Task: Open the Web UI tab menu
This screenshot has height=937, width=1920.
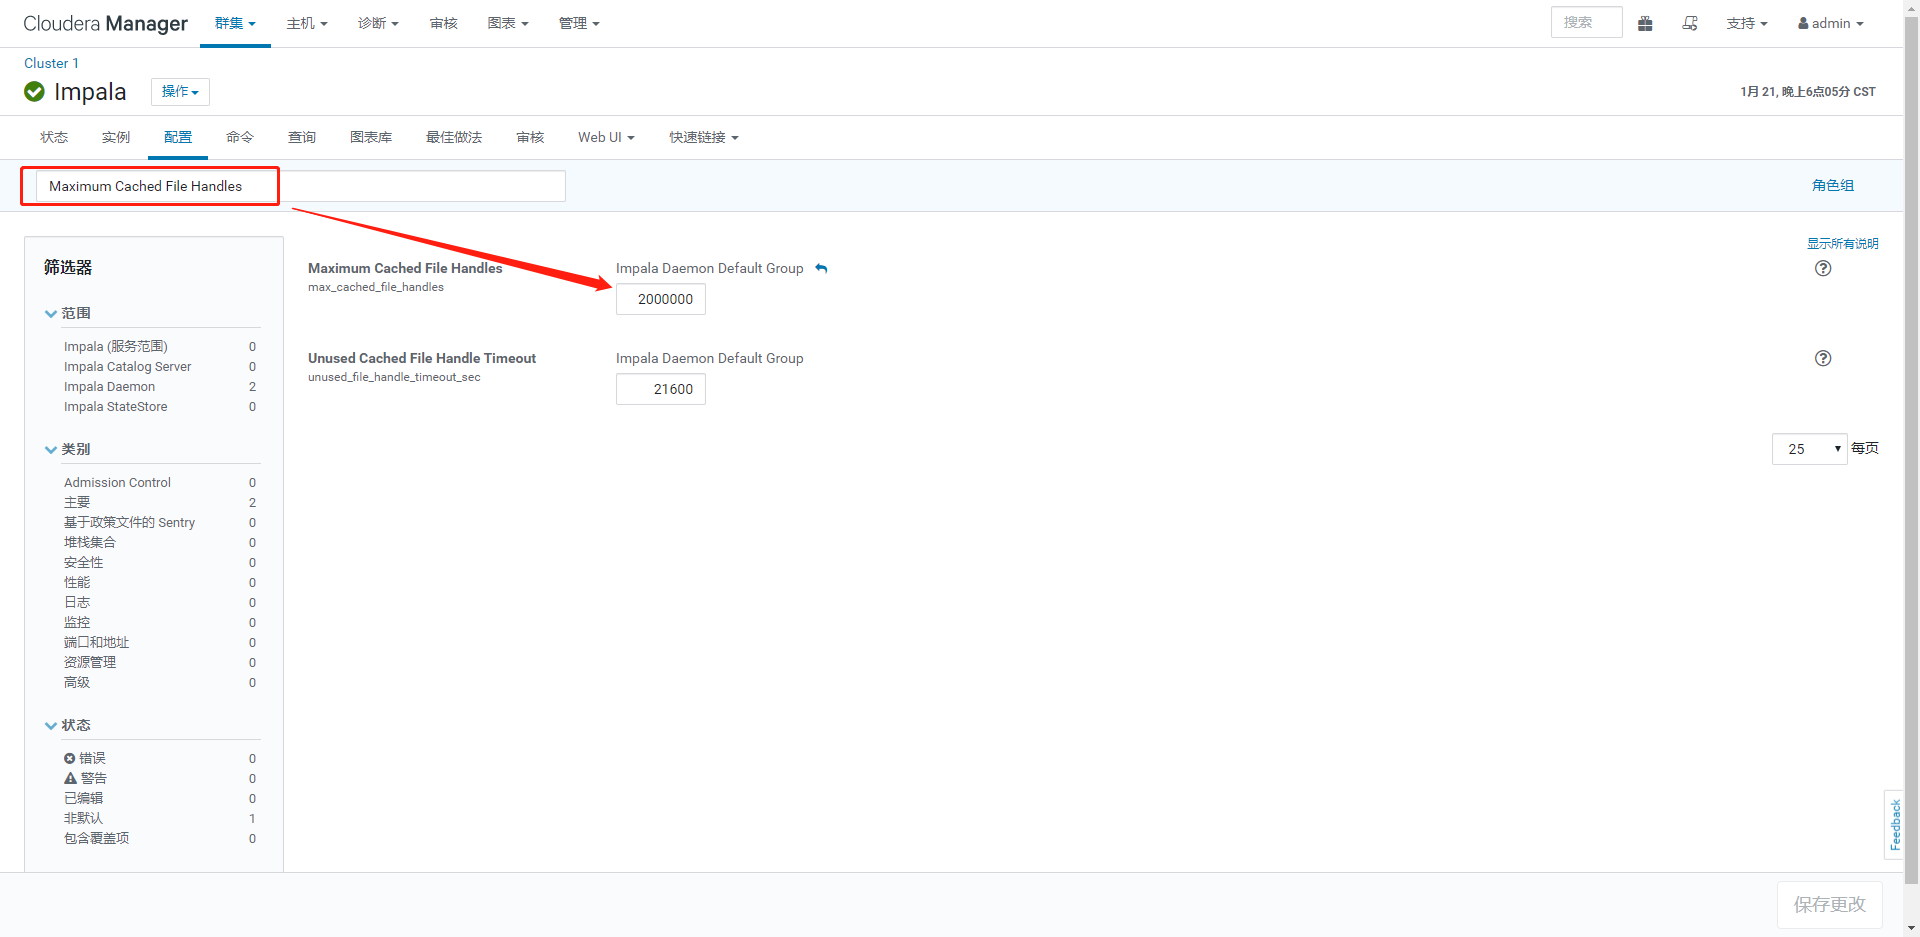Action: [605, 137]
